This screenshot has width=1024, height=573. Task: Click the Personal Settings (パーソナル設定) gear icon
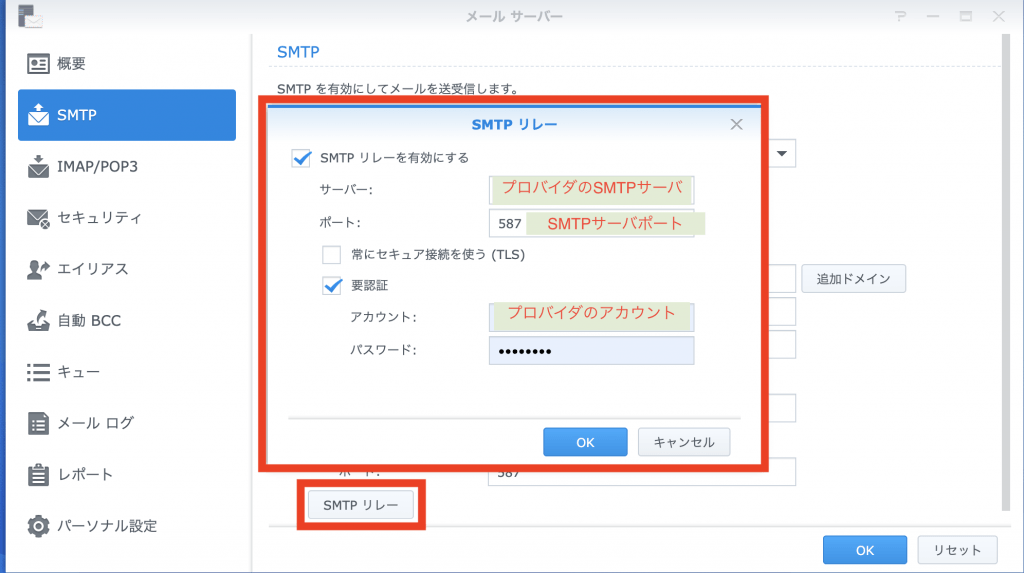click(x=39, y=526)
